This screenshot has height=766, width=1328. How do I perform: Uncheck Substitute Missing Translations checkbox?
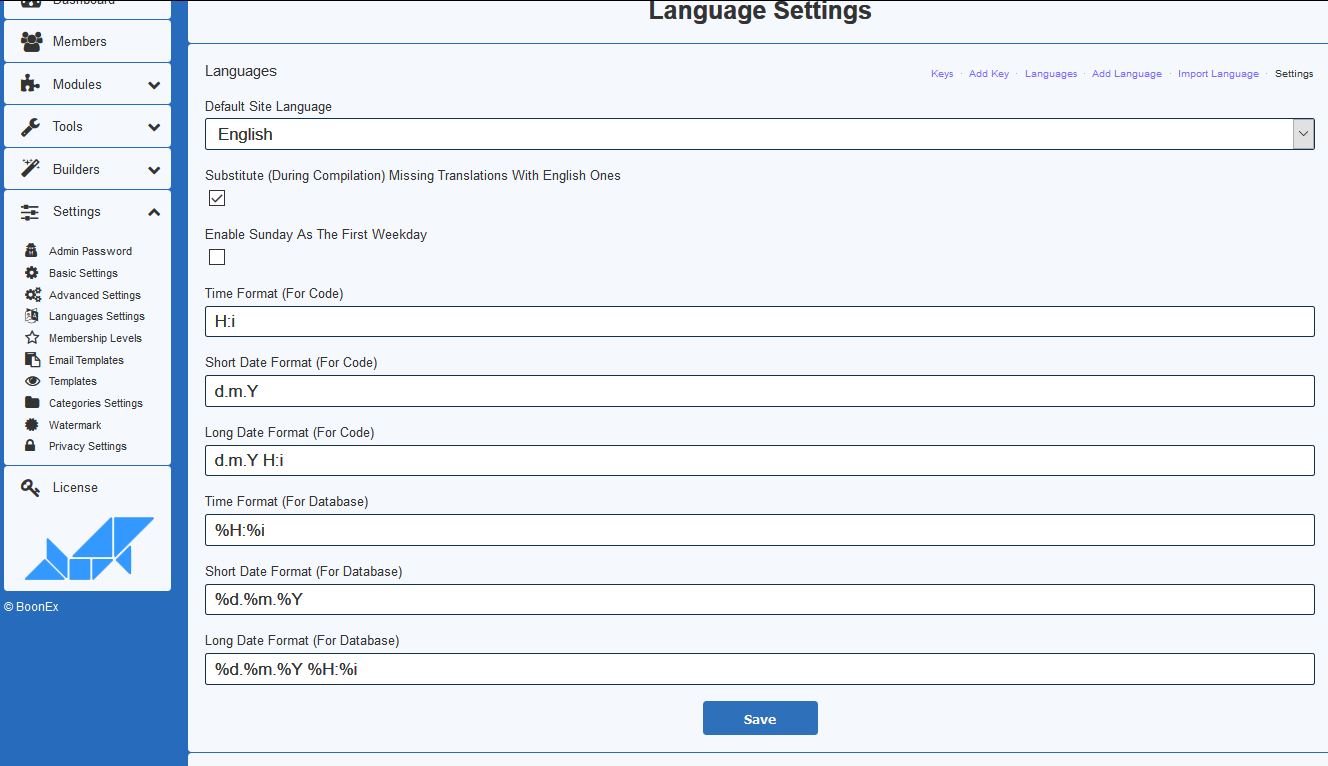(217, 198)
